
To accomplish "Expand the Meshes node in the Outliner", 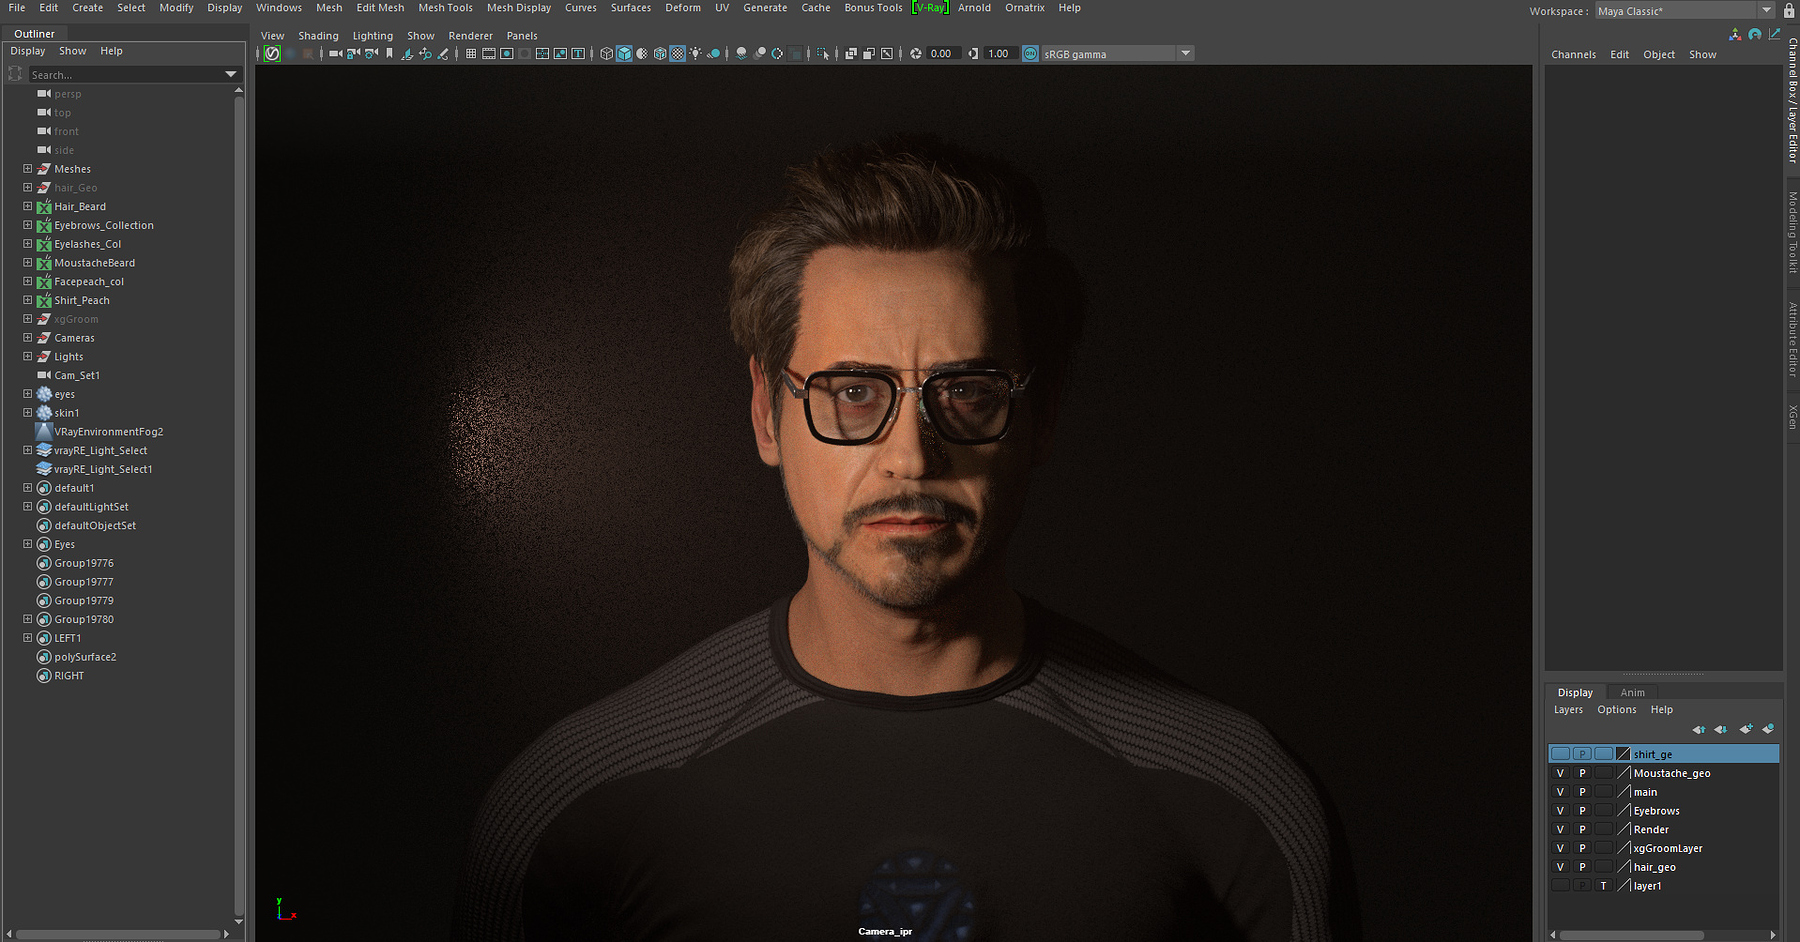I will click(27, 169).
